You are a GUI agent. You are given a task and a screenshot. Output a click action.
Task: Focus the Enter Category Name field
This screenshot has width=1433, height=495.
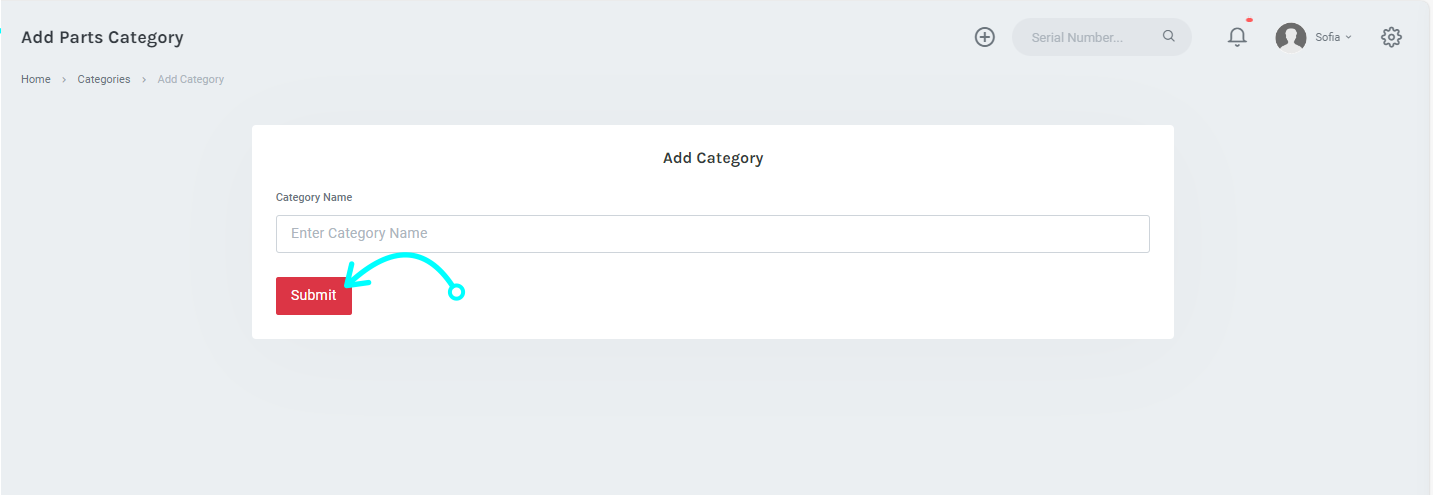[713, 234]
